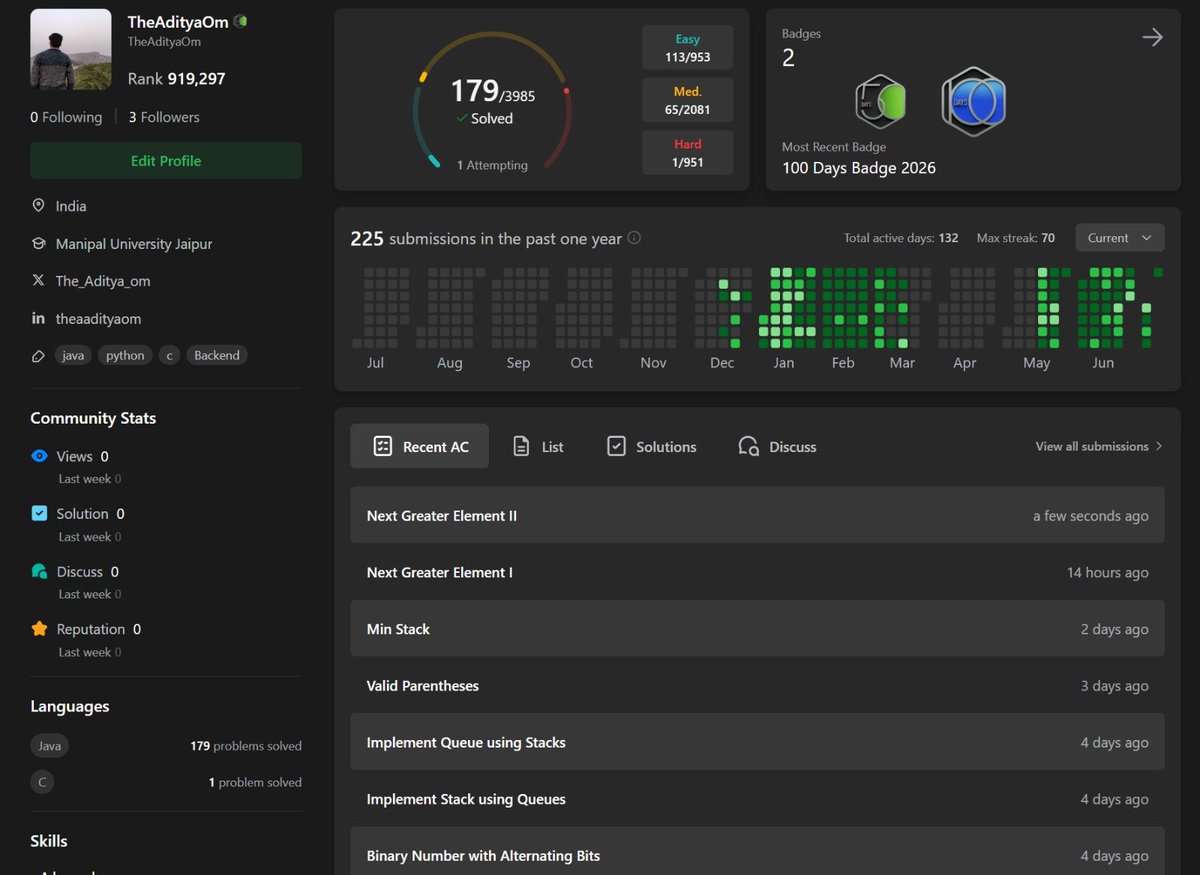Click the theaadityaom LinkedIn link
This screenshot has width=1200, height=875.
tap(98, 319)
